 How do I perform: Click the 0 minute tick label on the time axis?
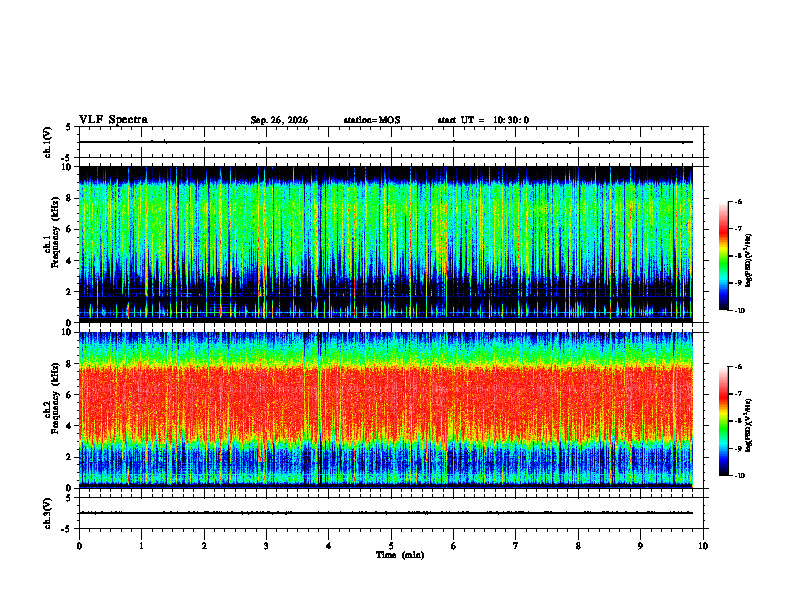(79, 546)
